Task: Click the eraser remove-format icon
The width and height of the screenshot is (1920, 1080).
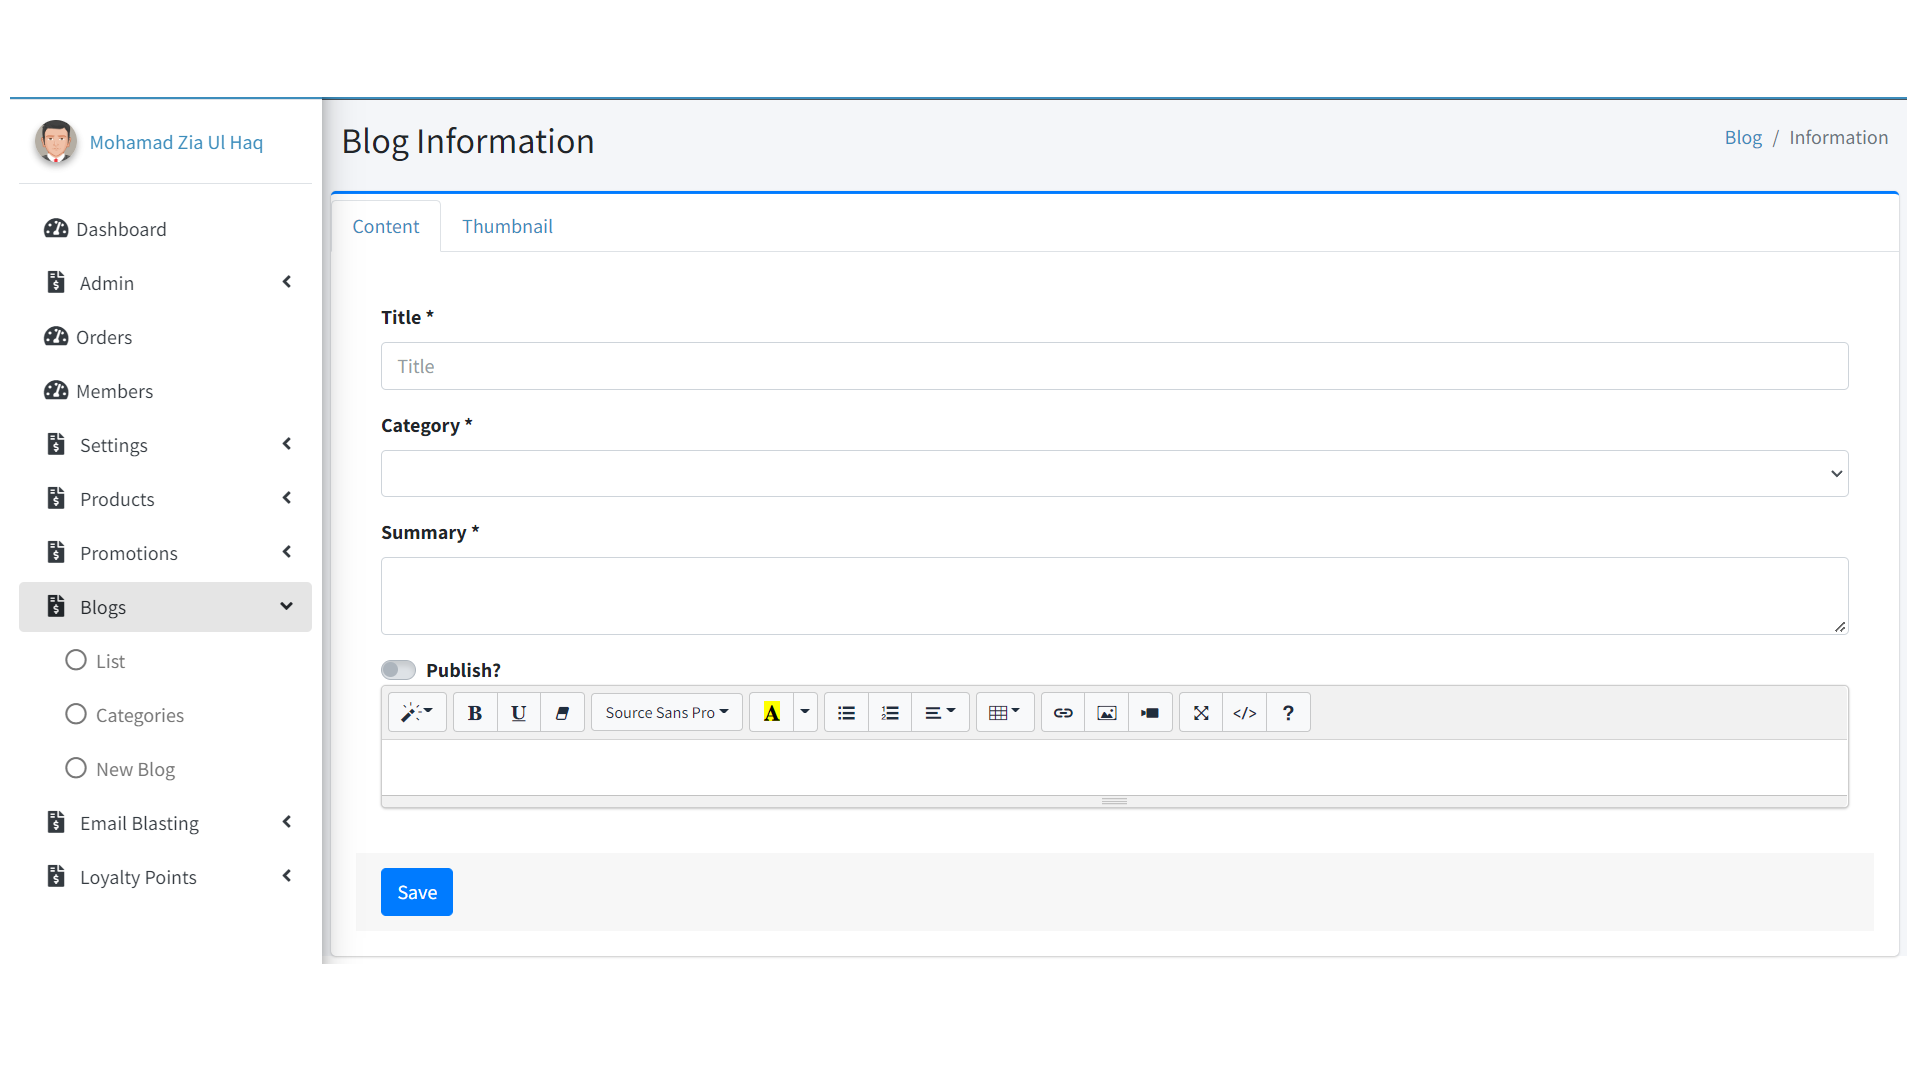Action: pyautogui.click(x=562, y=713)
